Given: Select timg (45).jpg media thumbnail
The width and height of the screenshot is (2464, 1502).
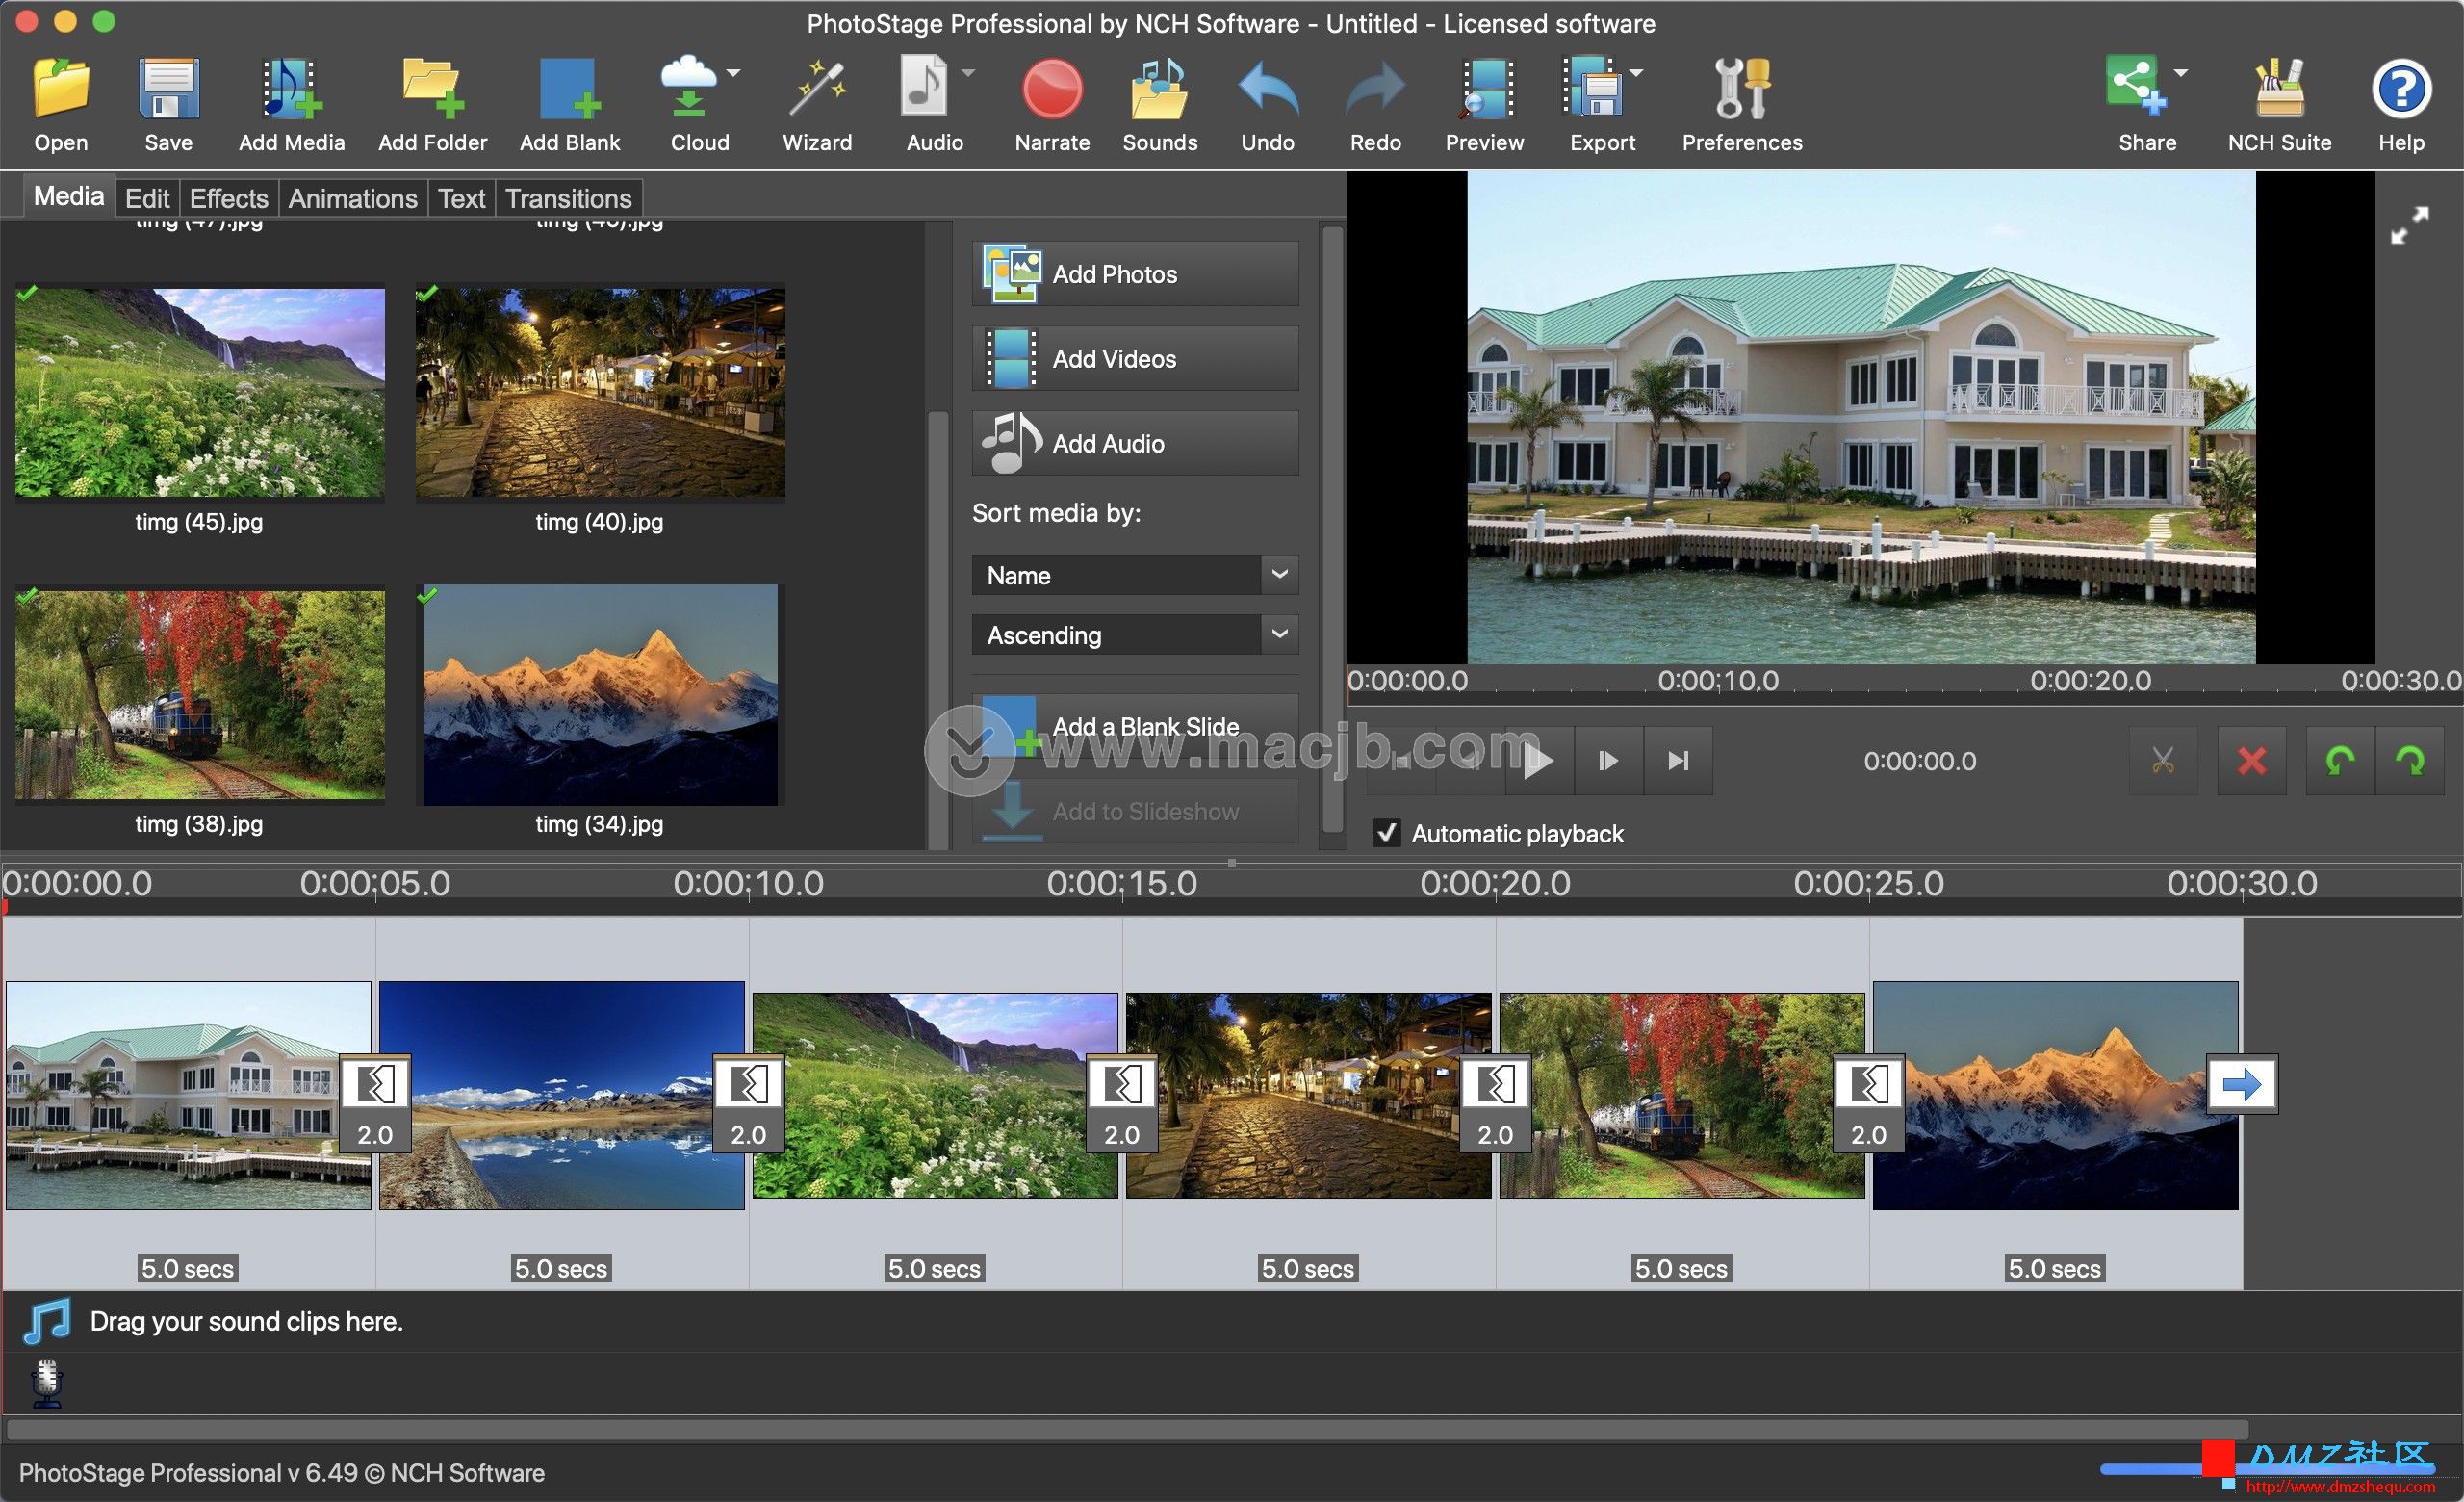Looking at the screenshot, I should 199,393.
